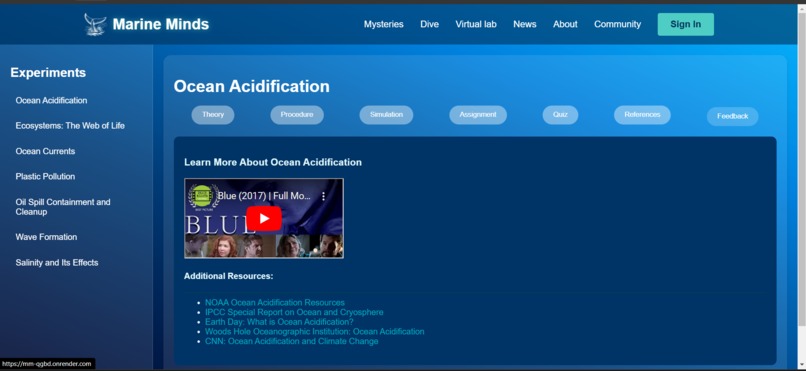This screenshot has height=371, width=806.
Task: Click Learn More About Ocean Acidification heading
Action: [x=273, y=162]
